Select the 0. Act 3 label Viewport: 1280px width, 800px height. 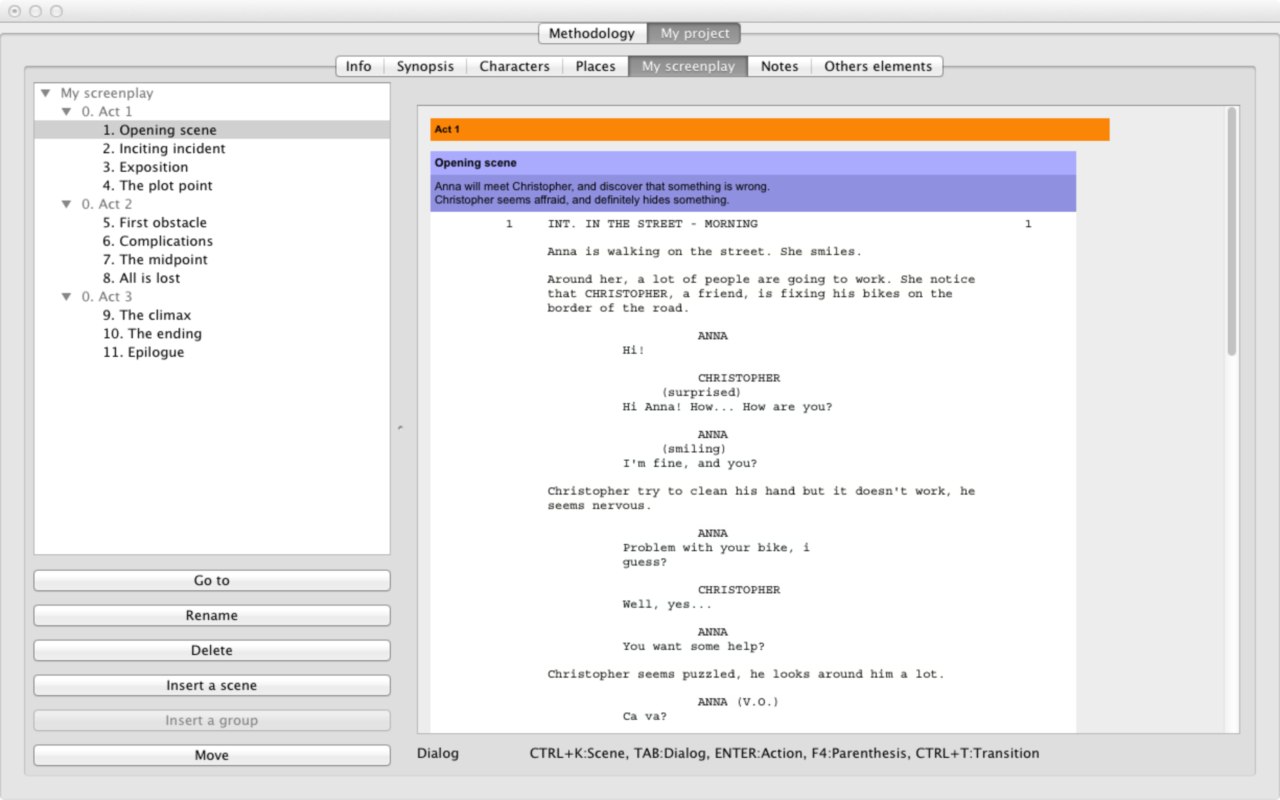click(106, 296)
